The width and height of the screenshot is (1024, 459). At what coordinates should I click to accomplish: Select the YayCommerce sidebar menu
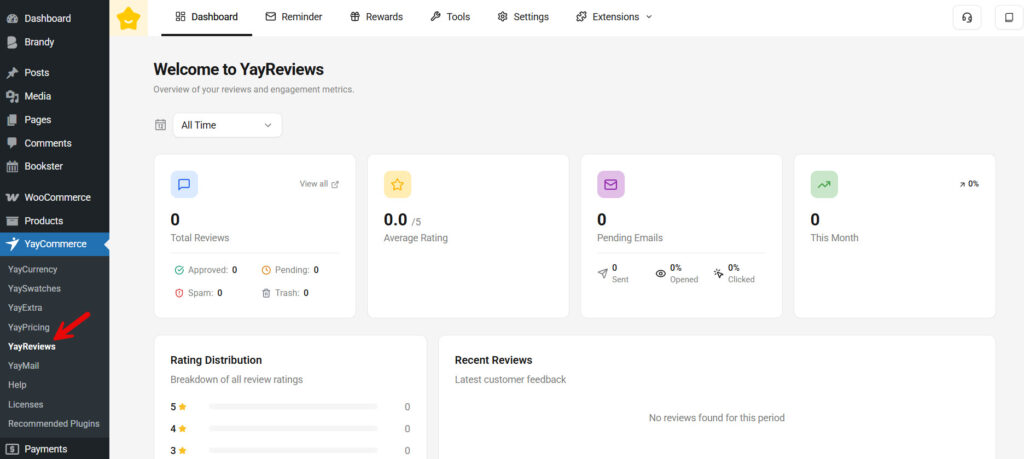(x=55, y=244)
